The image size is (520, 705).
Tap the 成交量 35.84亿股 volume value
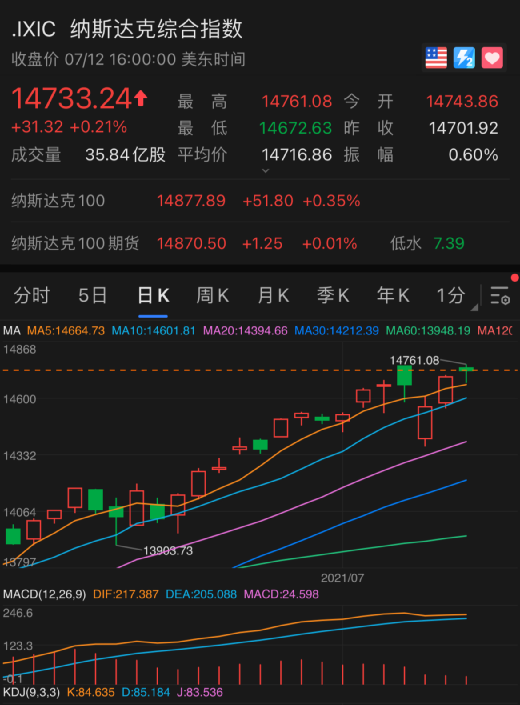[x=125, y=155]
